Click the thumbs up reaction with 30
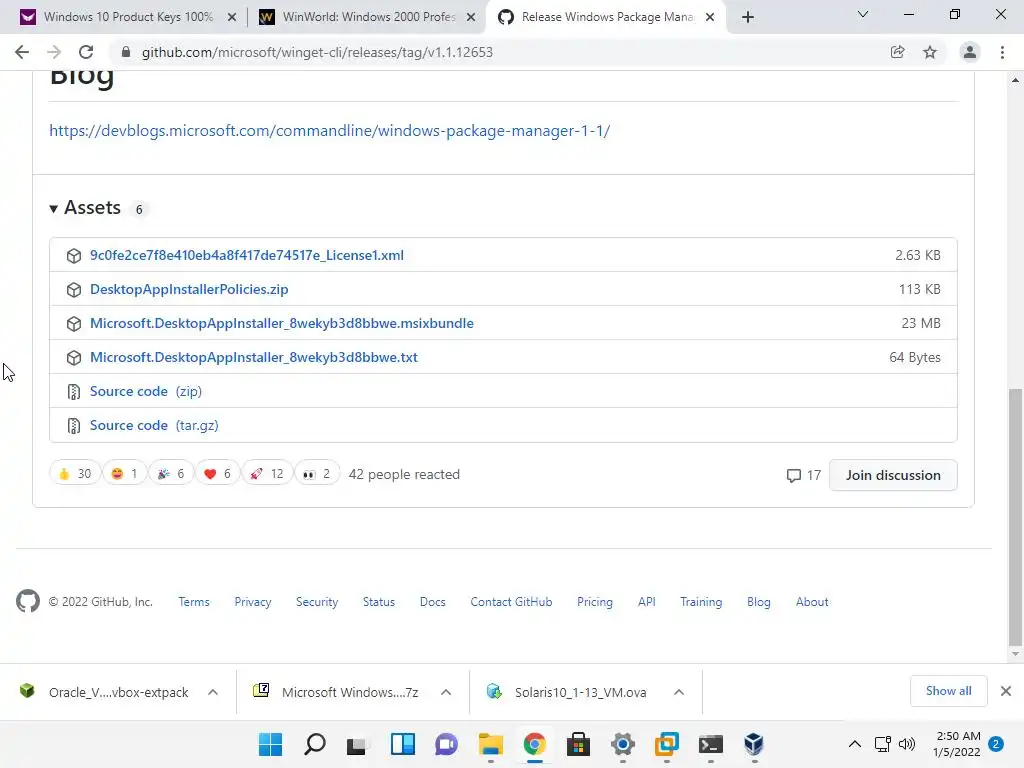 [74, 473]
